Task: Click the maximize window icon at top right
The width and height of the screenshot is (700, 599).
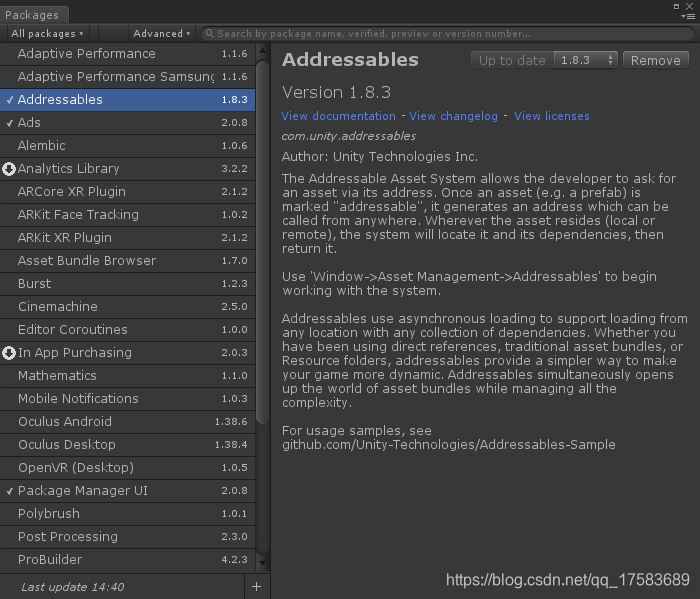Action: 676,6
